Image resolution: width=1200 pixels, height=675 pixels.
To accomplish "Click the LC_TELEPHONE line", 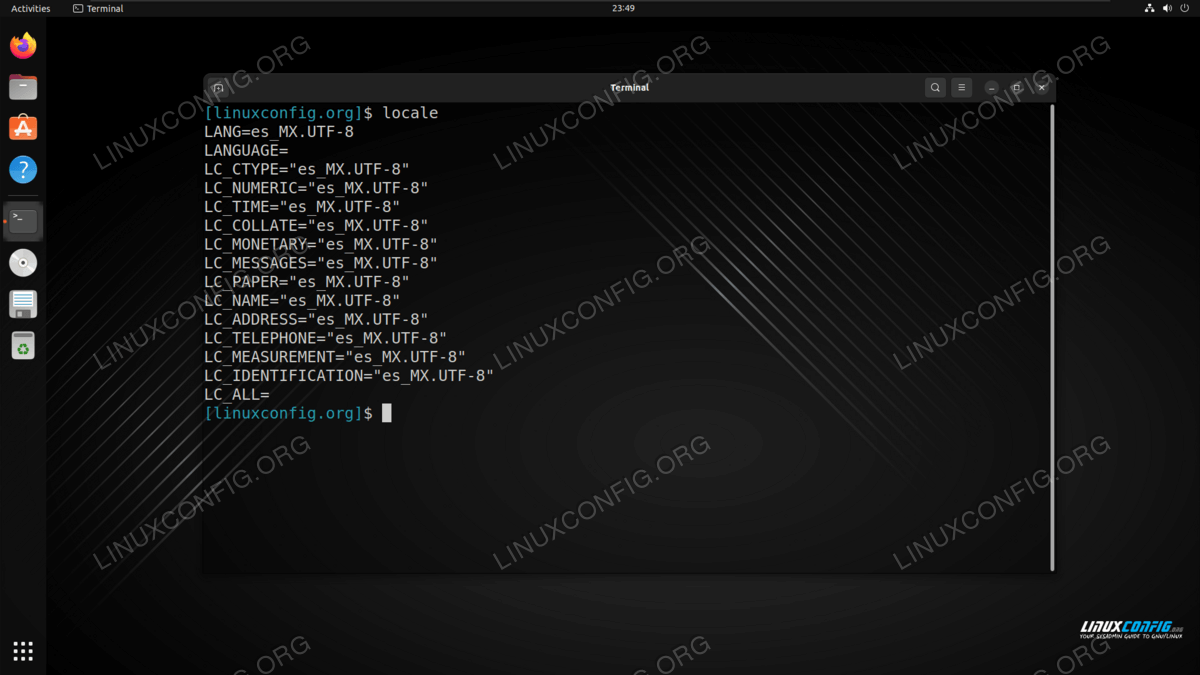I will [x=325, y=338].
